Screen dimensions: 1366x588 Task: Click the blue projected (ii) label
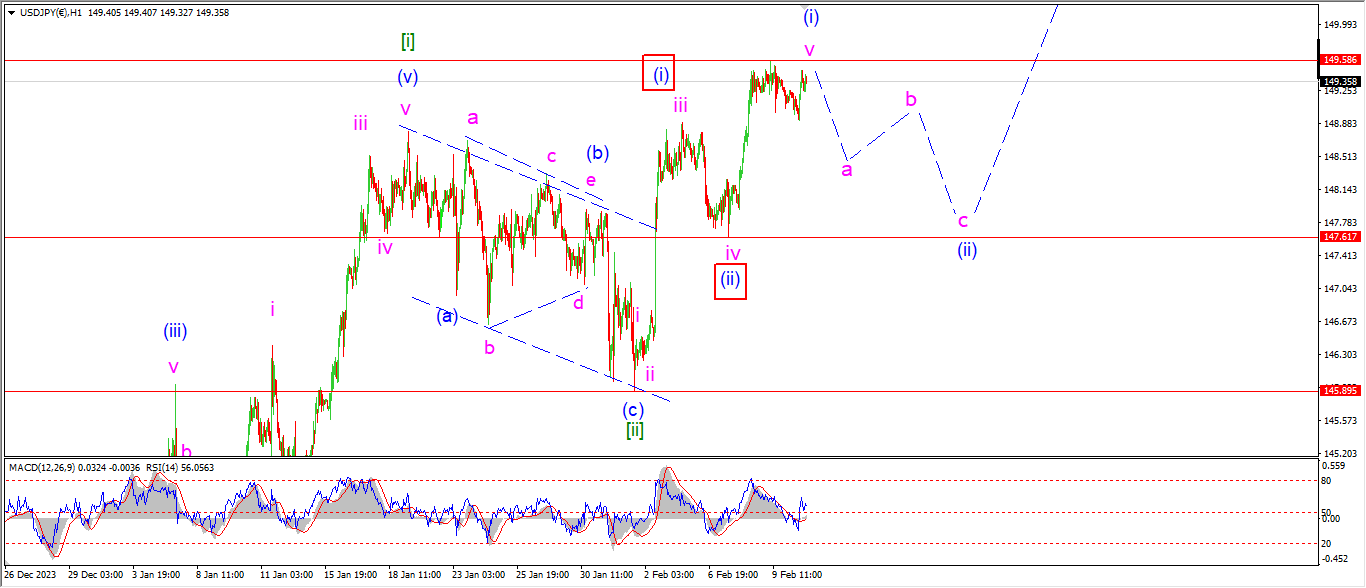pos(965,250)
